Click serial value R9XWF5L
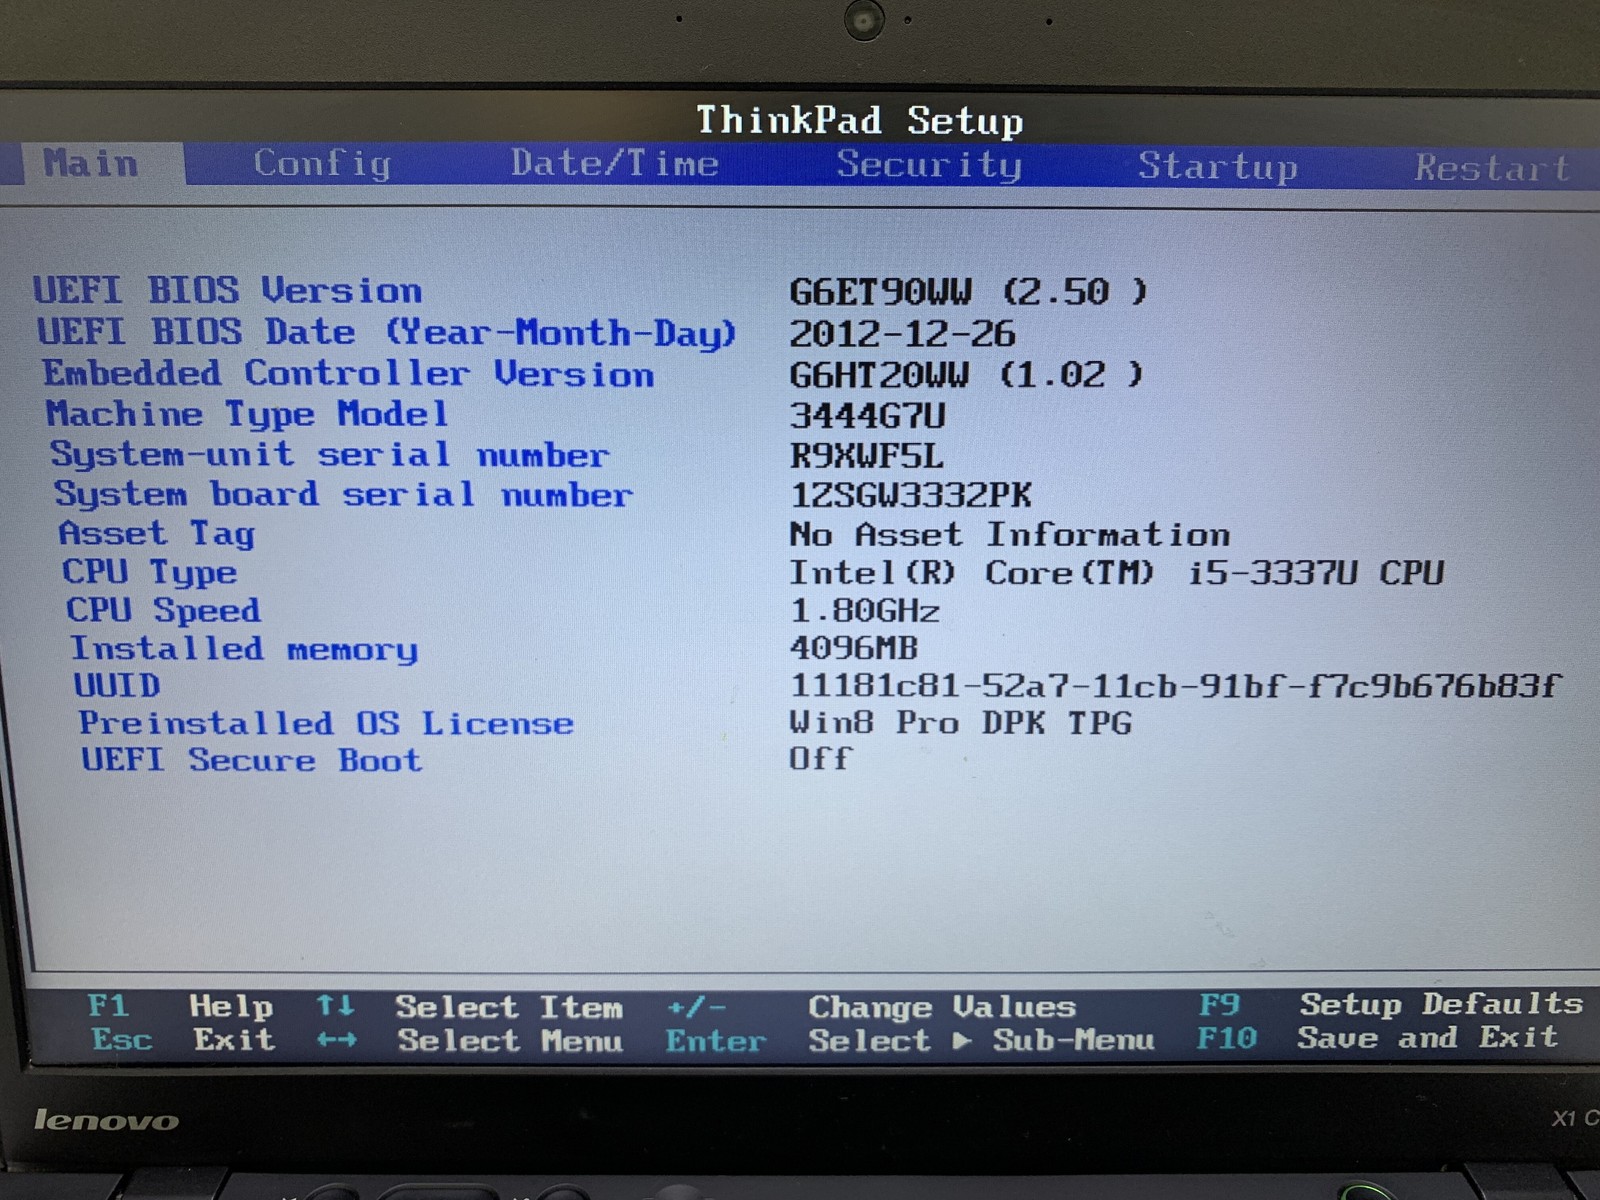The height and width of the screenshot is (1200, 1600). [x=866, y=456]
